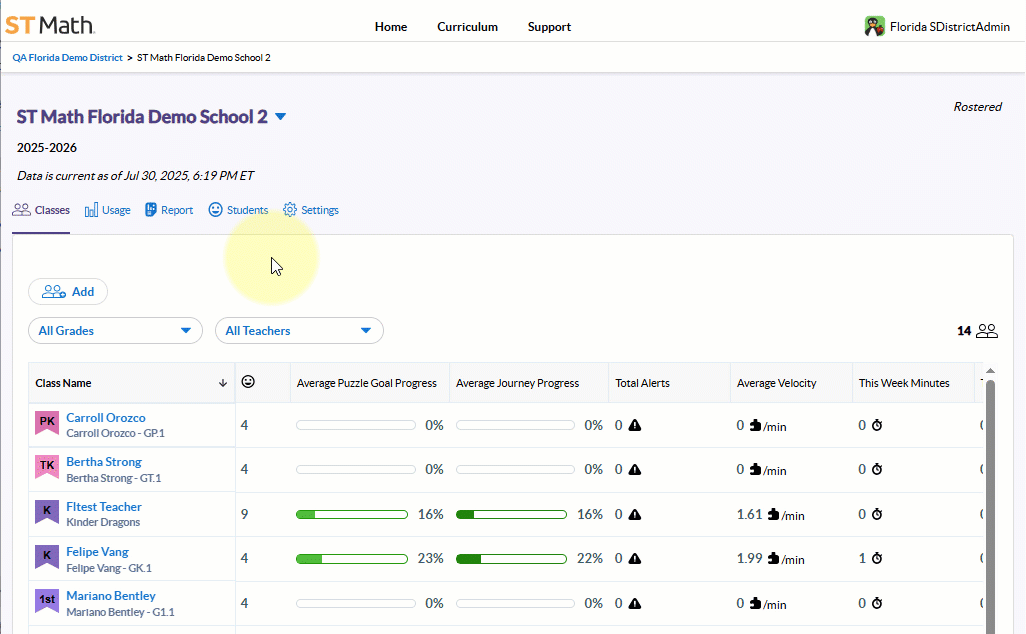The width and height of the screenshot is (1026, 634).
Task: Open the Curriculum menu item
Action: click(467, 27)
